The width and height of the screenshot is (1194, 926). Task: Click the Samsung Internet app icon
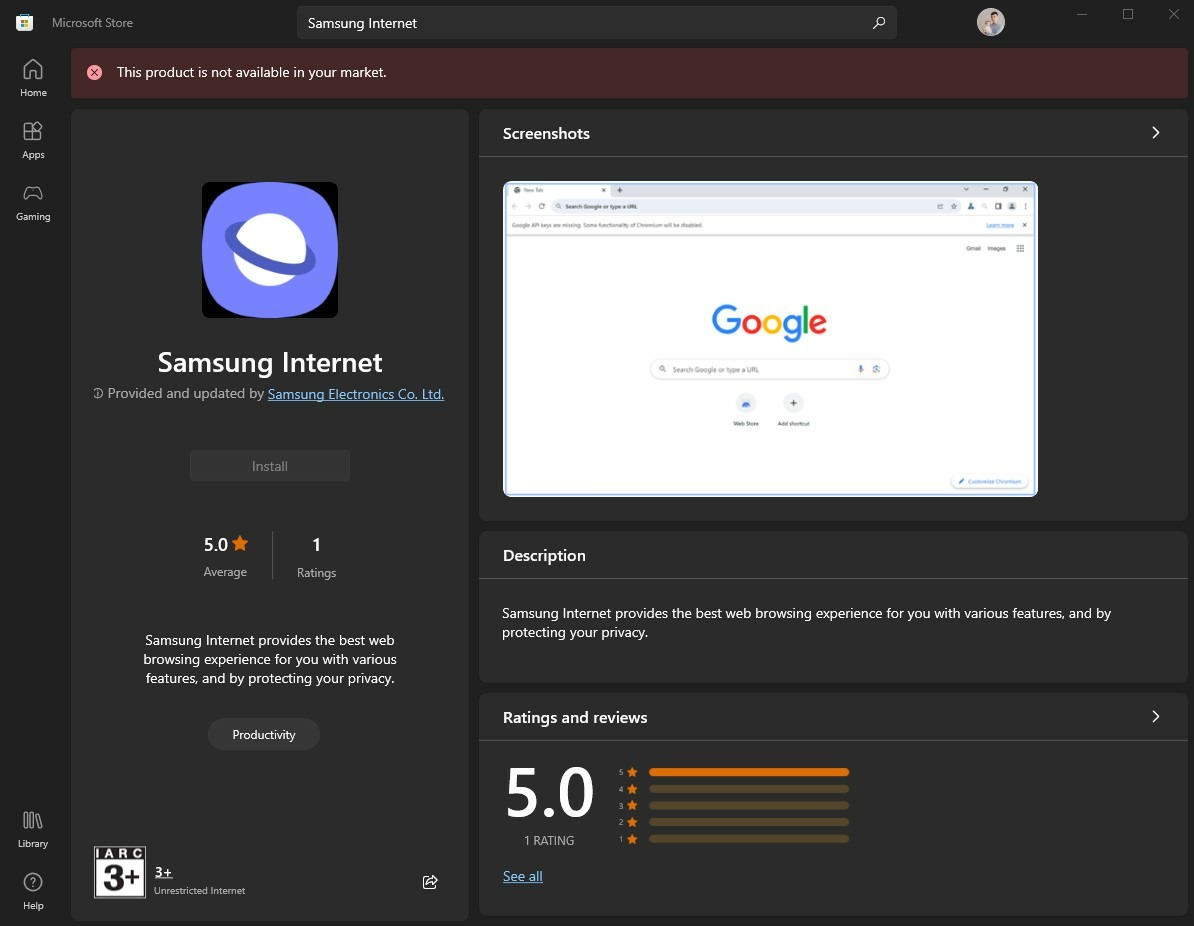pyautogui.click(x=270, y=250)
